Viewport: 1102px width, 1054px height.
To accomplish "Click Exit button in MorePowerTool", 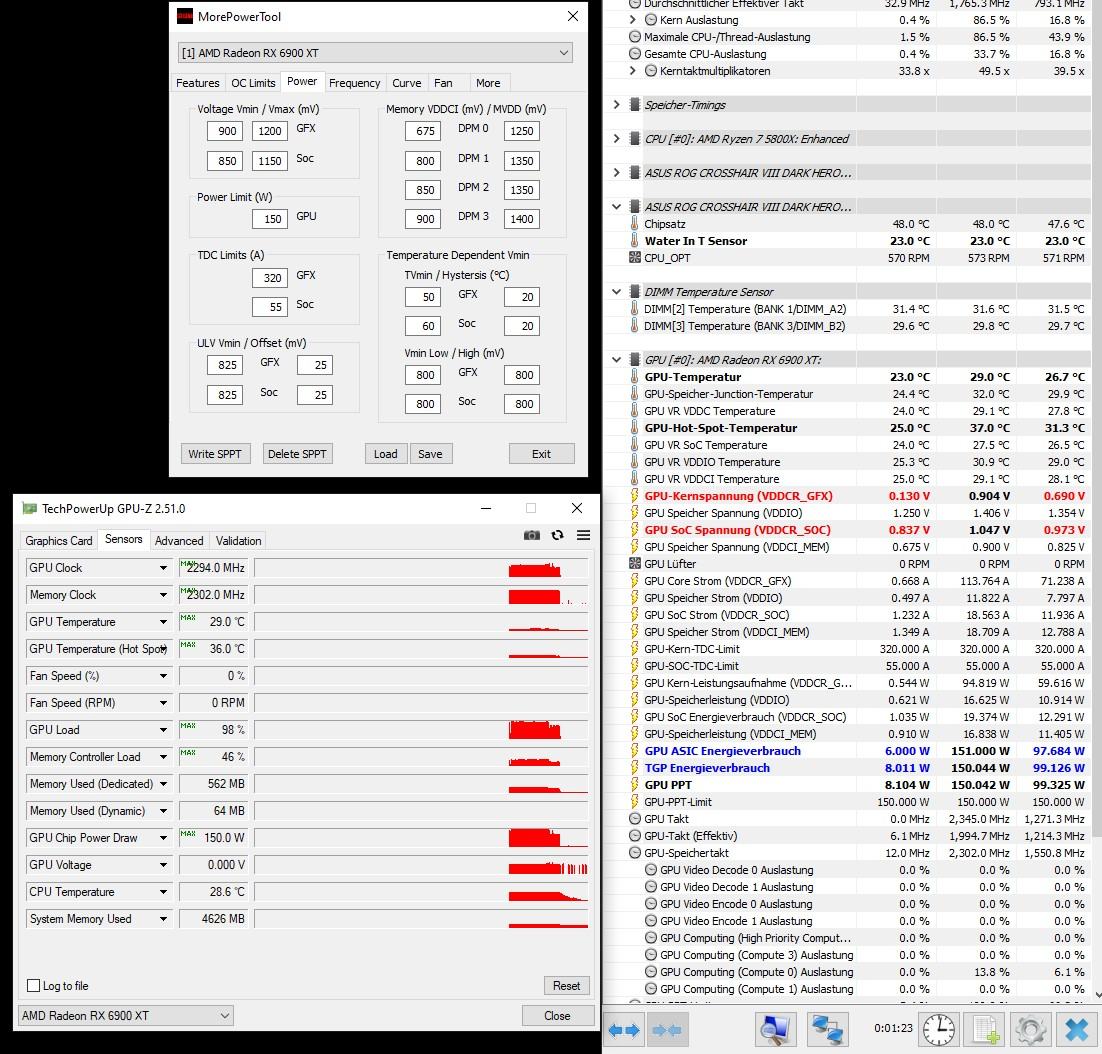I will (541, 454).
